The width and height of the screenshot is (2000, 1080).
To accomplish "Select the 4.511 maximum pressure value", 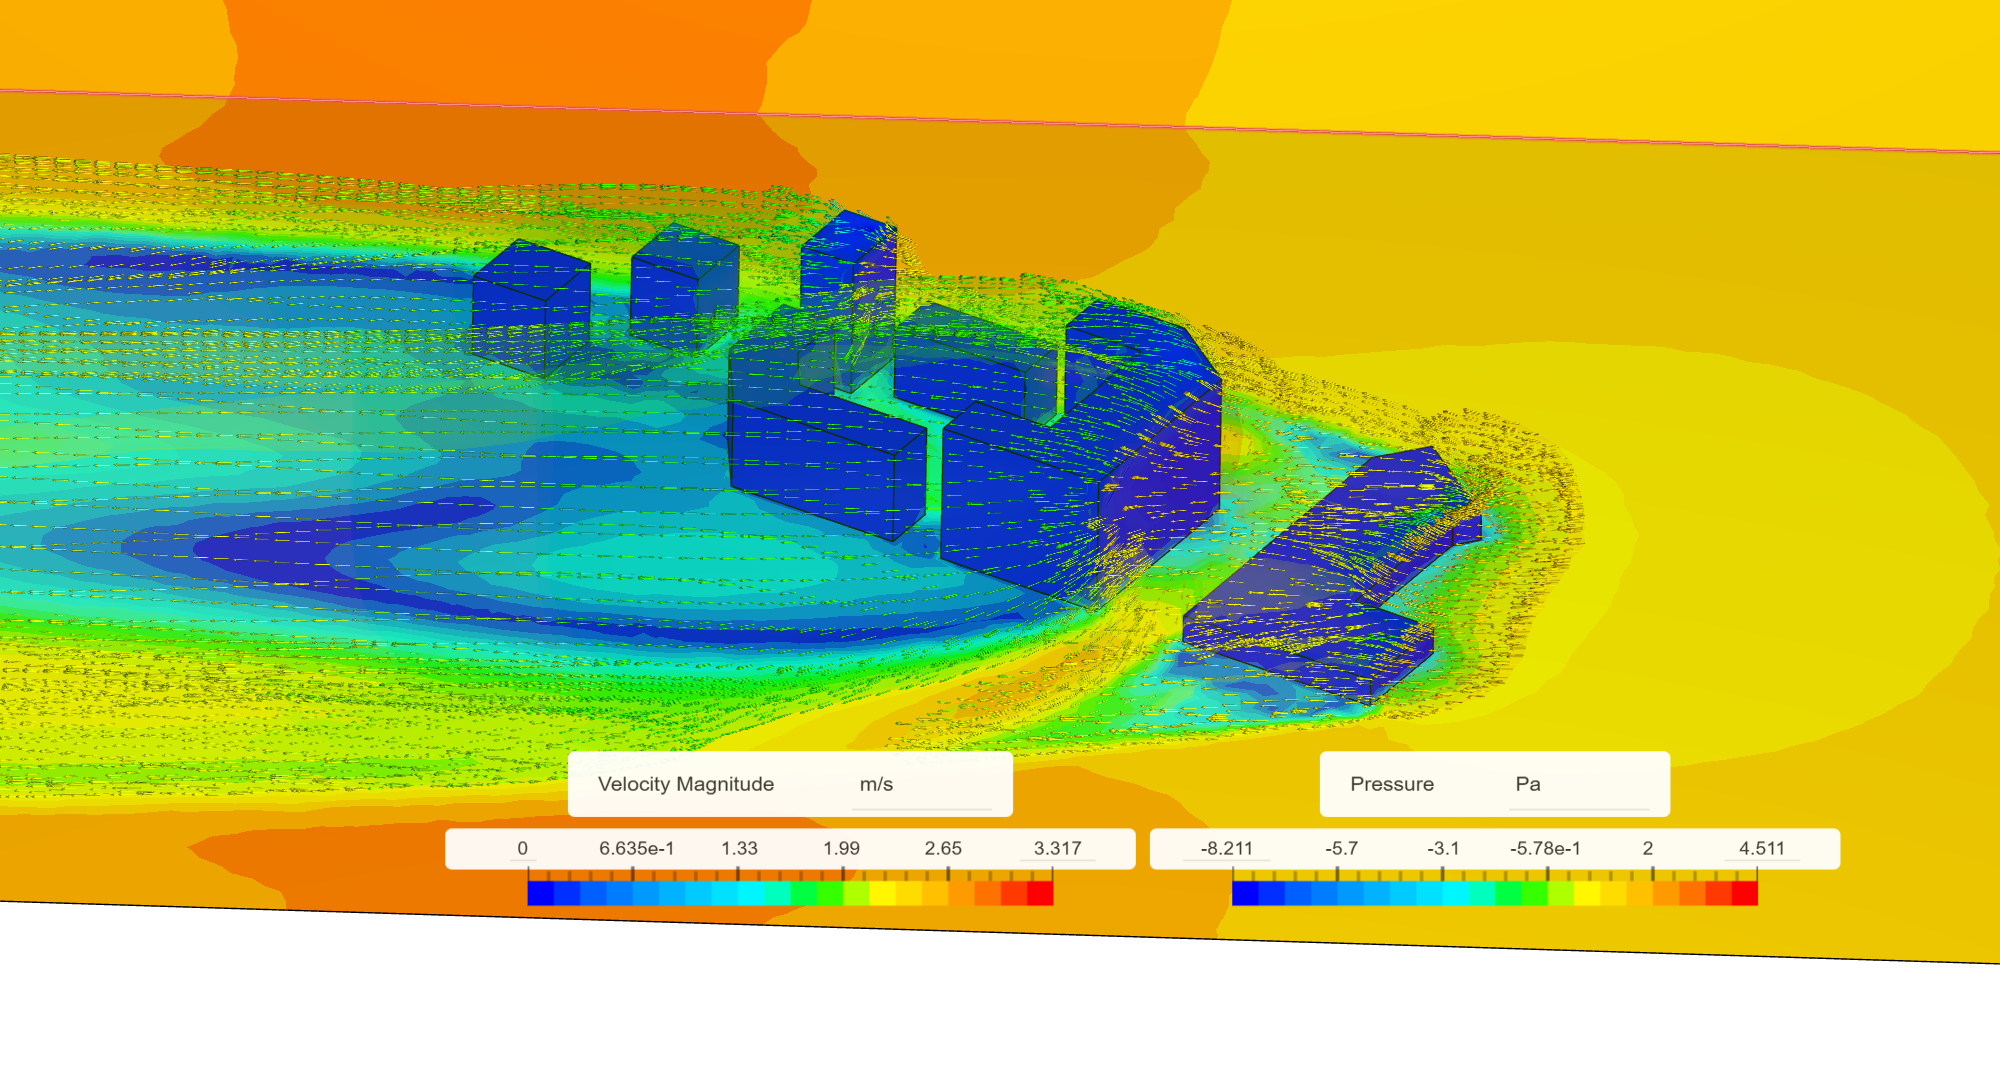I will coord(1762,847).
